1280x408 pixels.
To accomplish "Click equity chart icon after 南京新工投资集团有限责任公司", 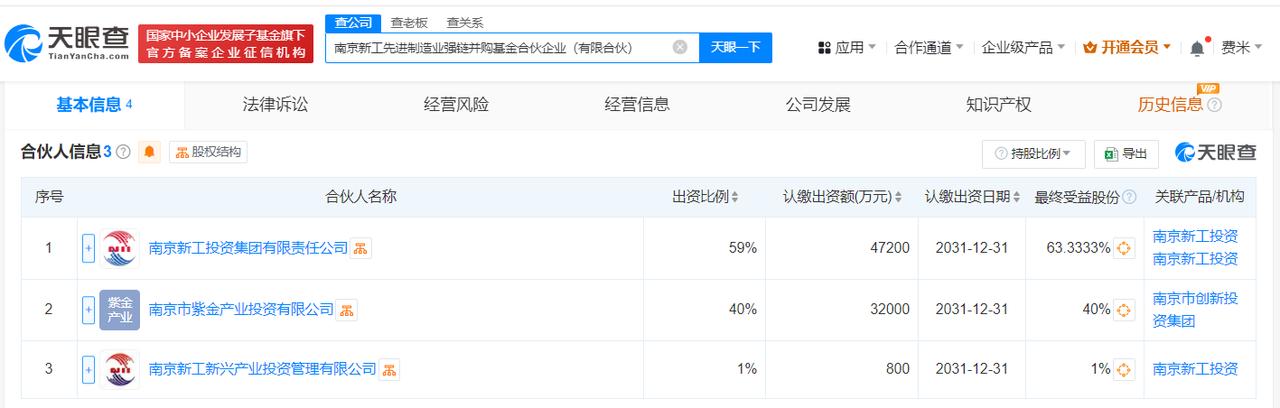I will coord(361,248).
